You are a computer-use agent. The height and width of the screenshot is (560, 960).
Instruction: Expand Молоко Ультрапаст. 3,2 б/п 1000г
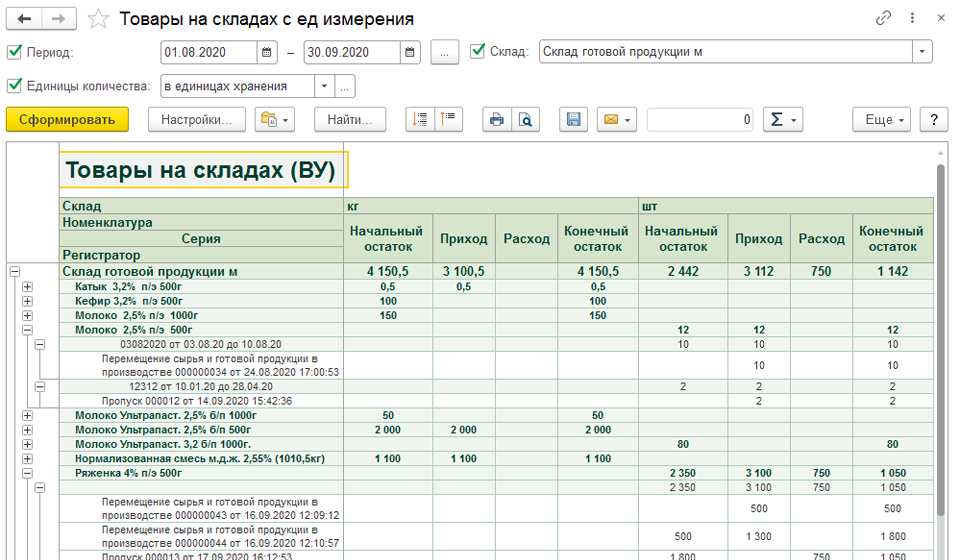coord(27,444)
